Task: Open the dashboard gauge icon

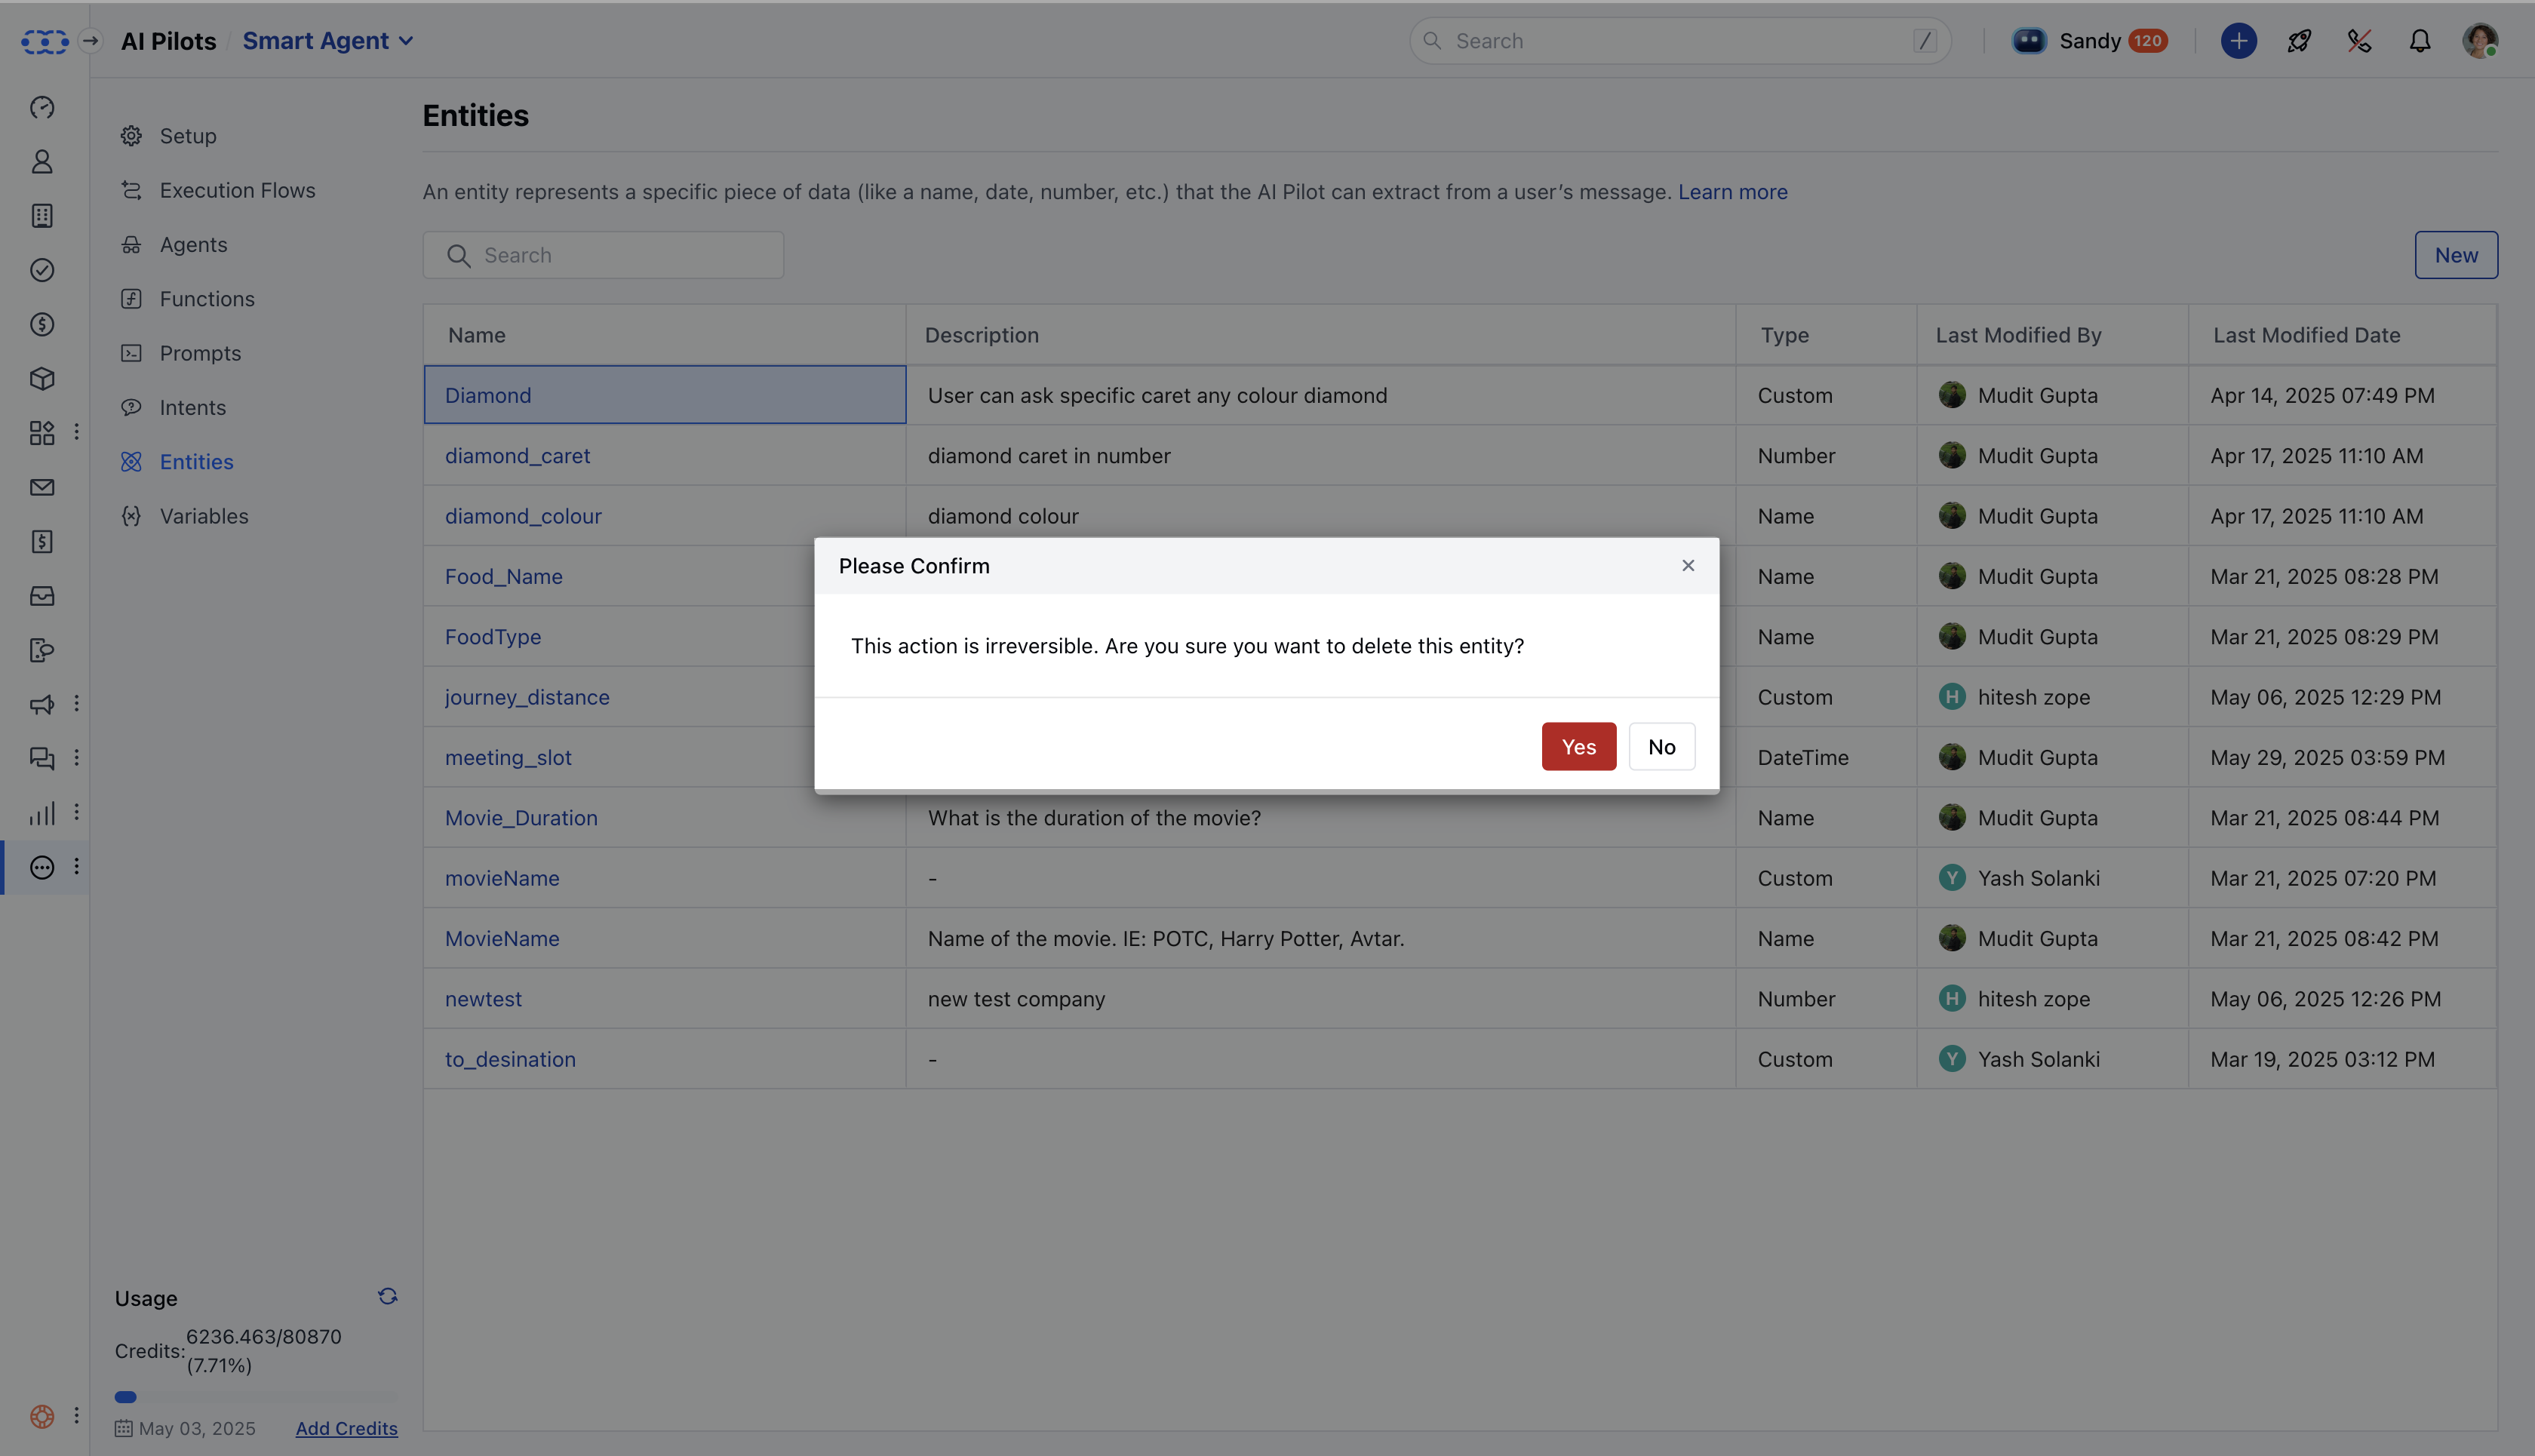Action: 42,107
